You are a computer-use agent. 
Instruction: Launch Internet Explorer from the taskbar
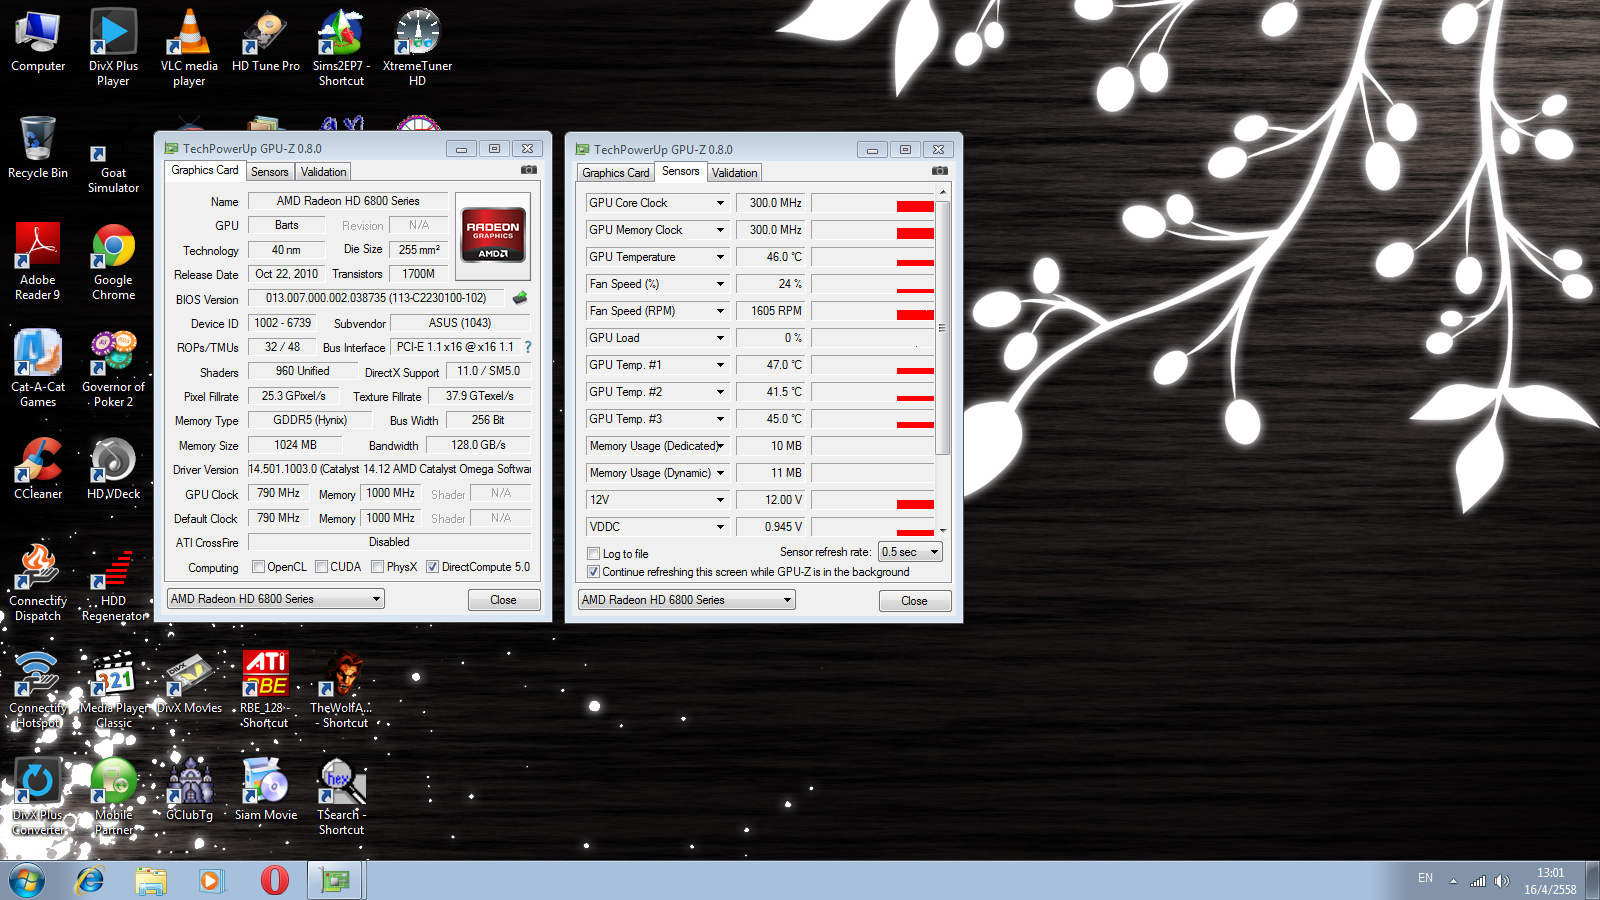click(x=90, y=880)
